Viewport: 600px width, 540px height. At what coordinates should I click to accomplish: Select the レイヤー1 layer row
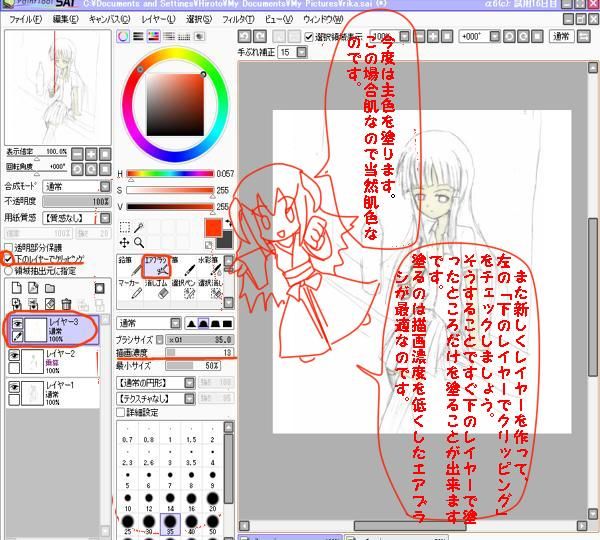point(52,393)
